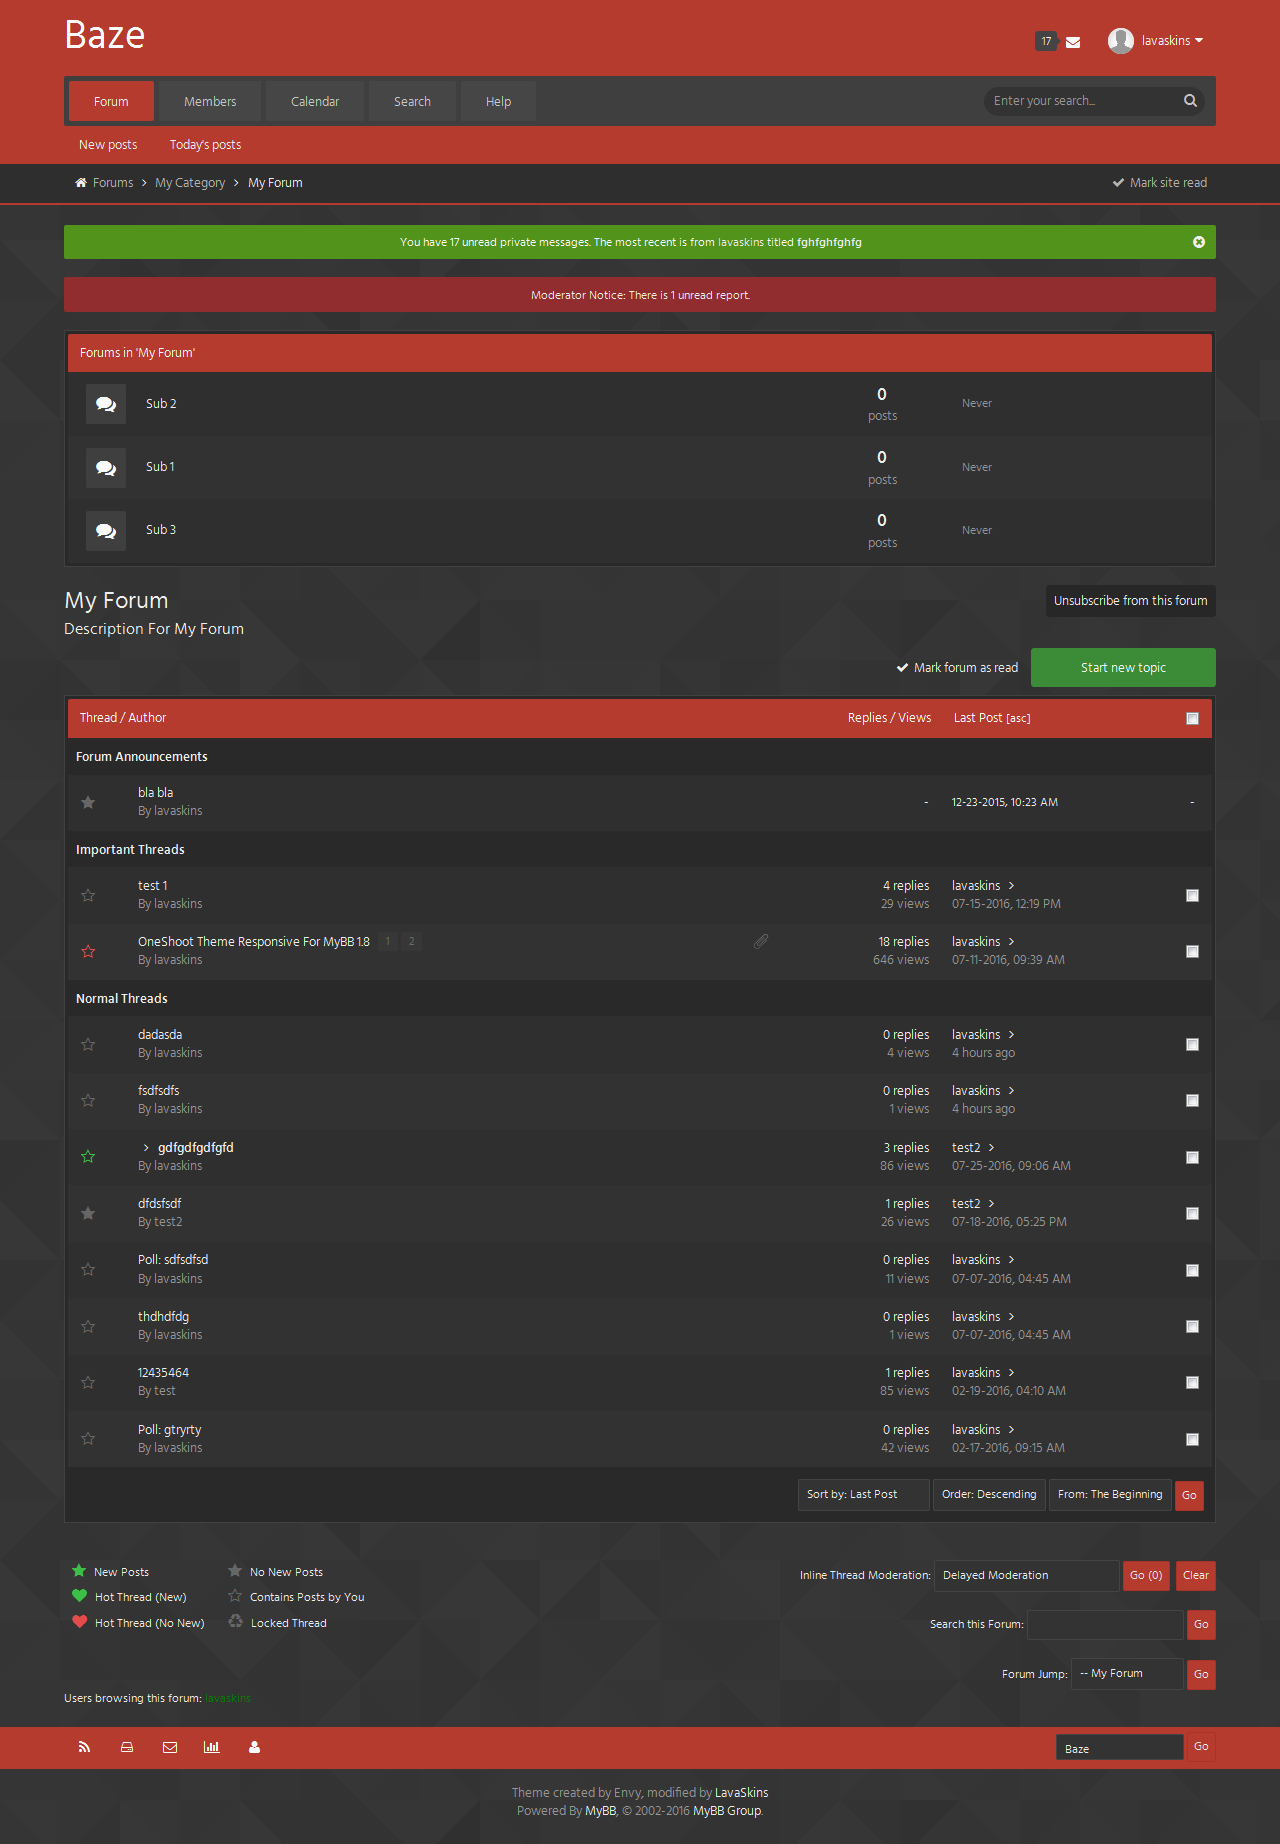
Task: Jump to first unread post arrow of gdfgdfgdfgfd
Action: 146,1148
